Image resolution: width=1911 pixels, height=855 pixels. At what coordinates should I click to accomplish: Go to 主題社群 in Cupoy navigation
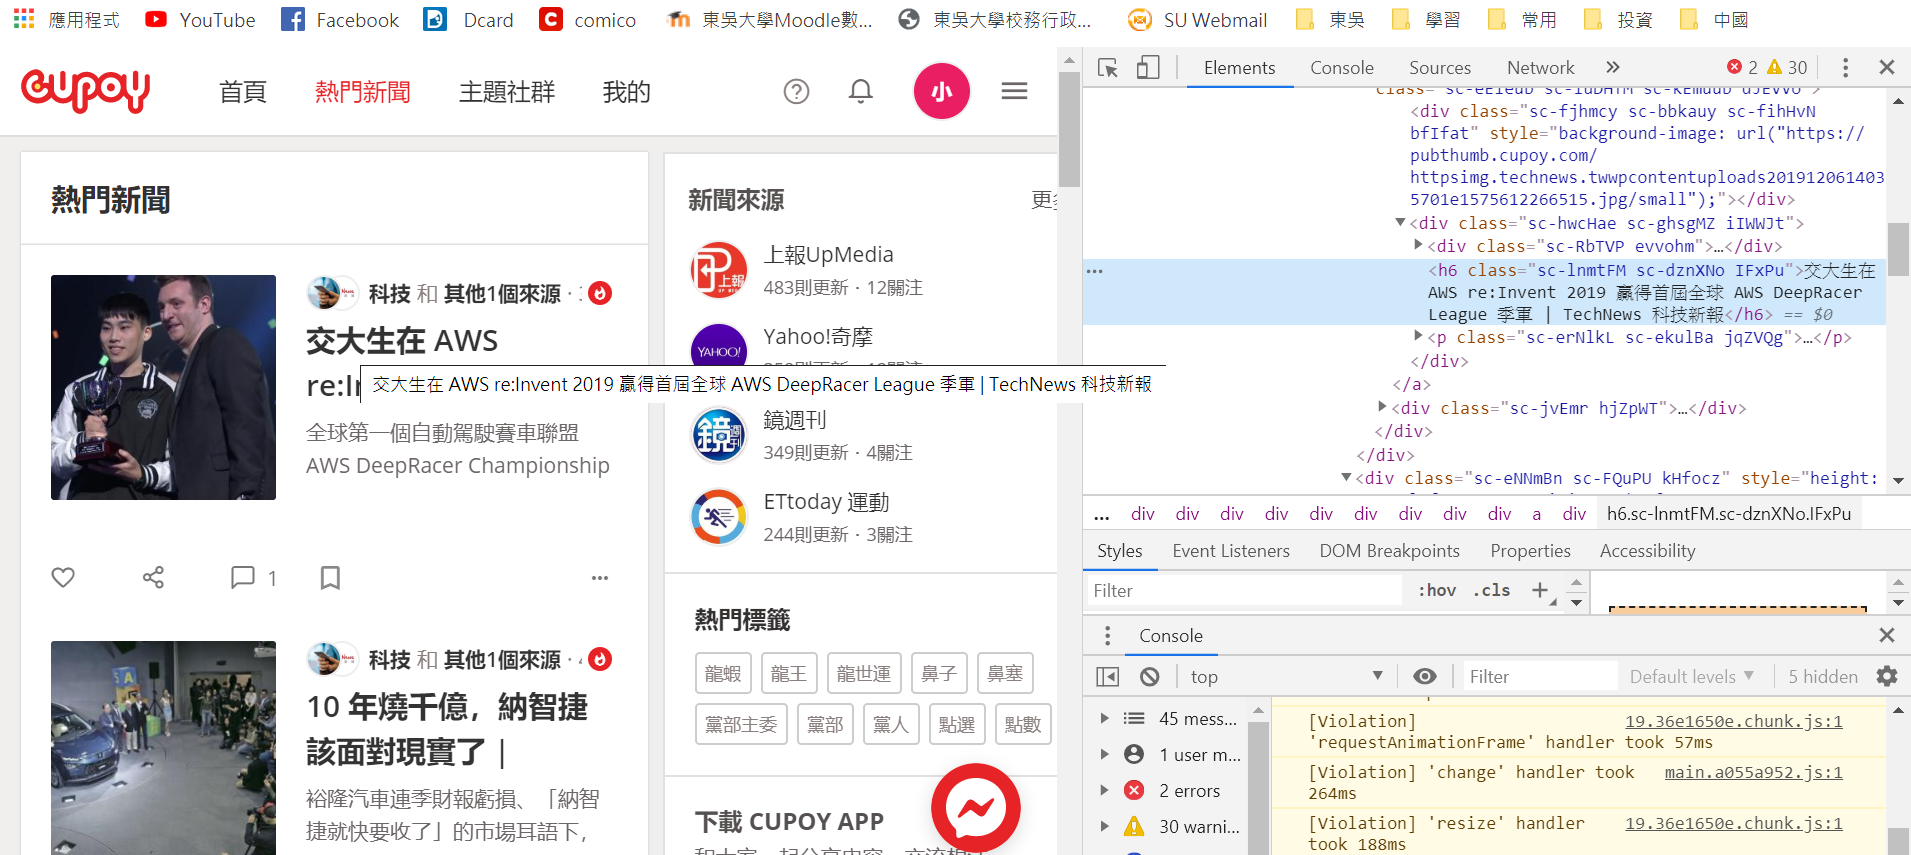pos(507,92)
